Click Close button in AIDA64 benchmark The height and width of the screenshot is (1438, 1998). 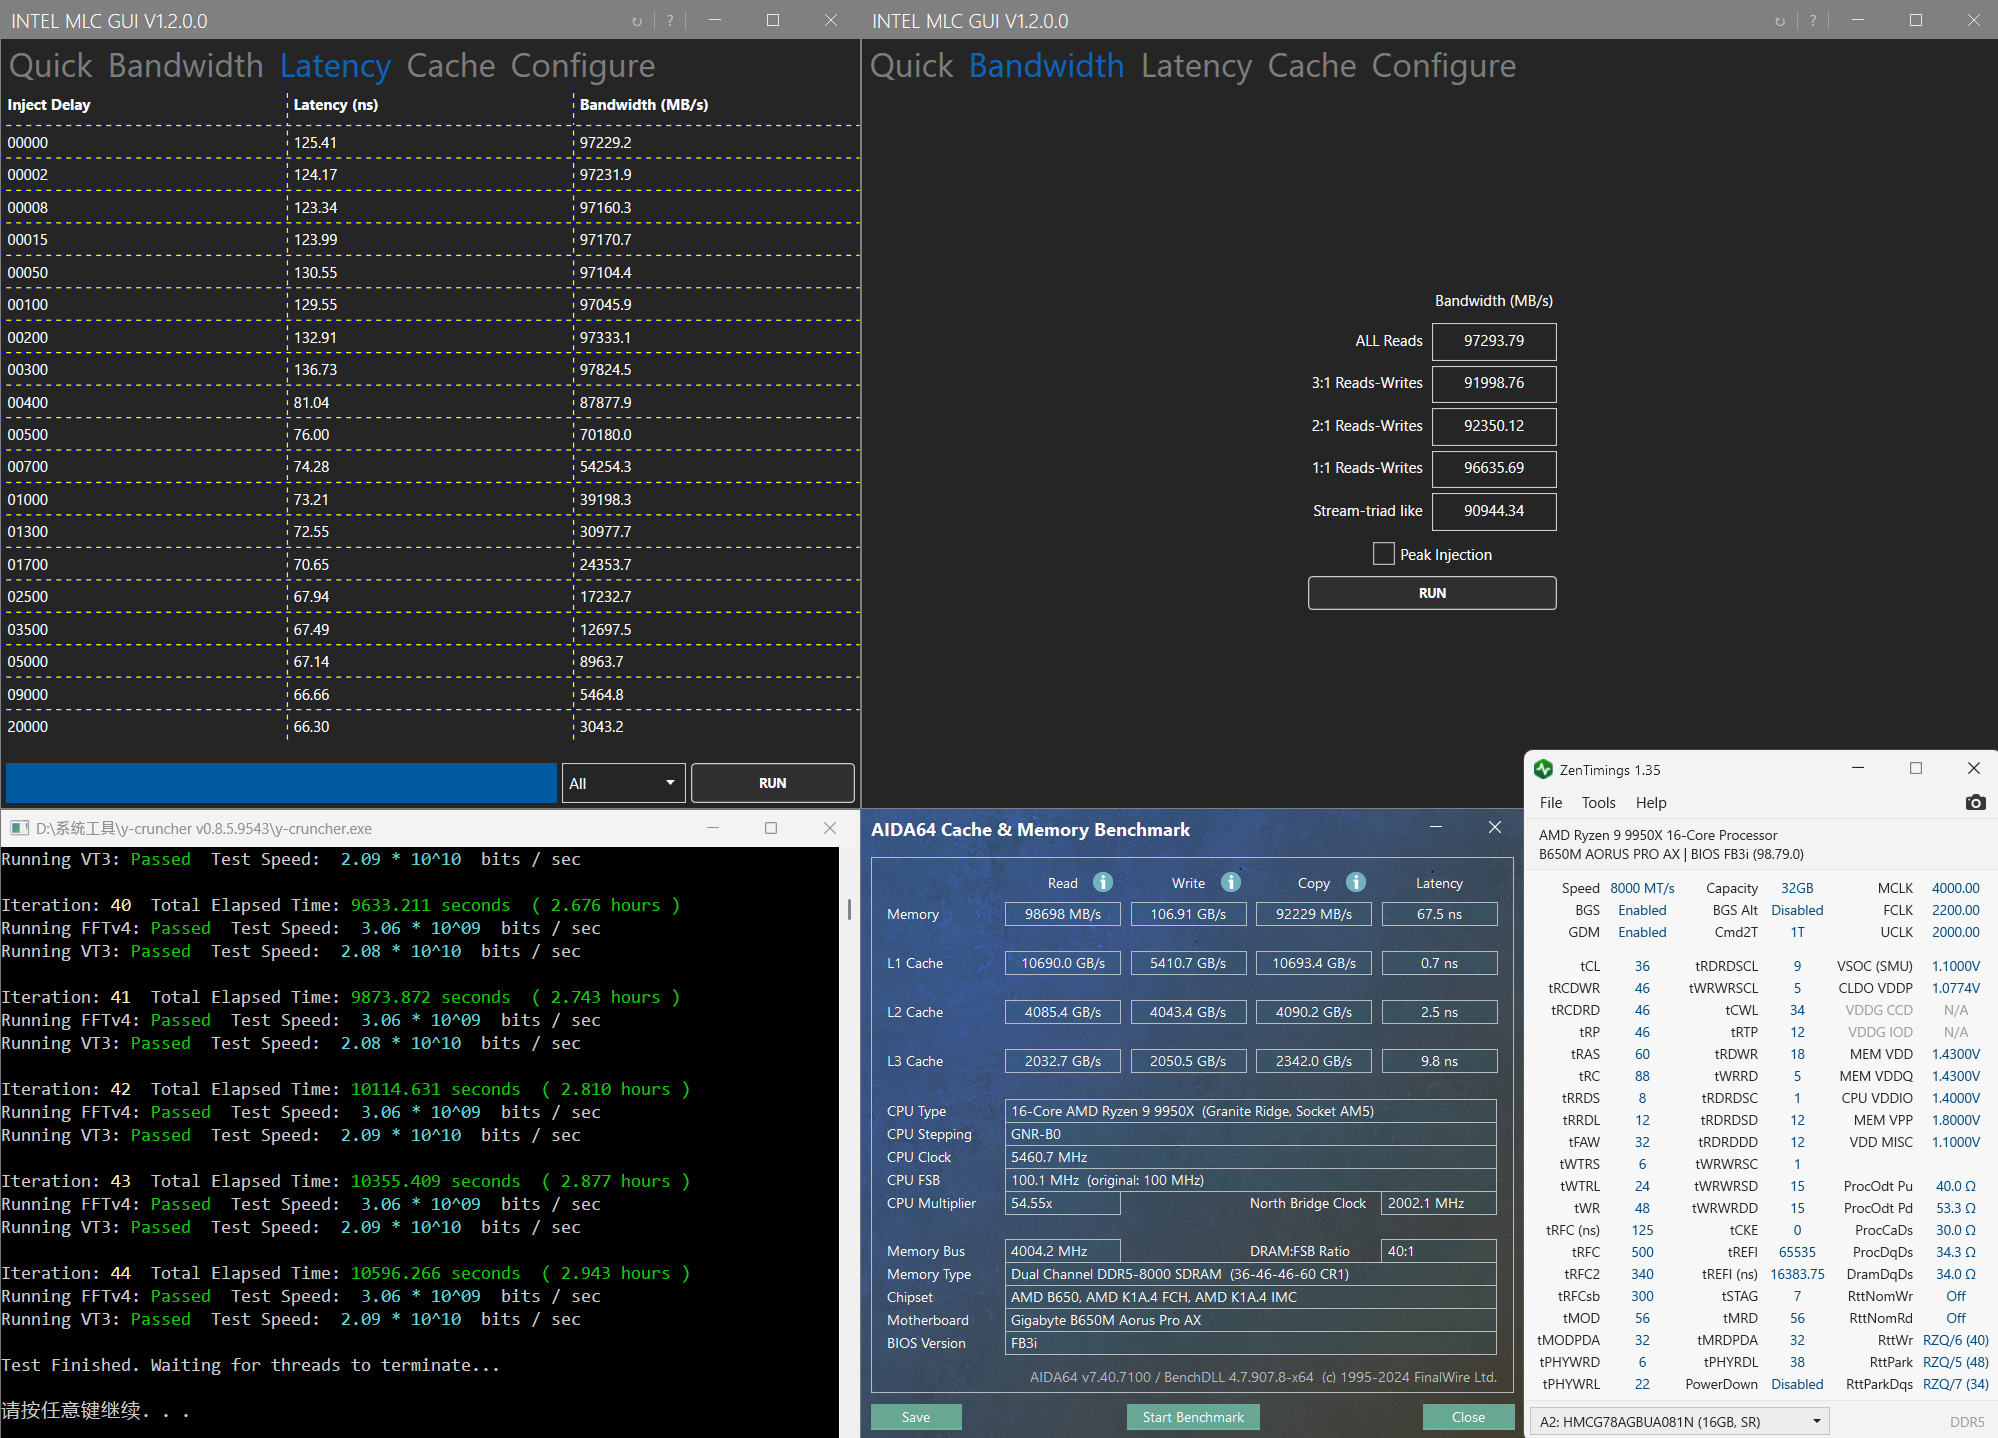click(1468, 1417)
